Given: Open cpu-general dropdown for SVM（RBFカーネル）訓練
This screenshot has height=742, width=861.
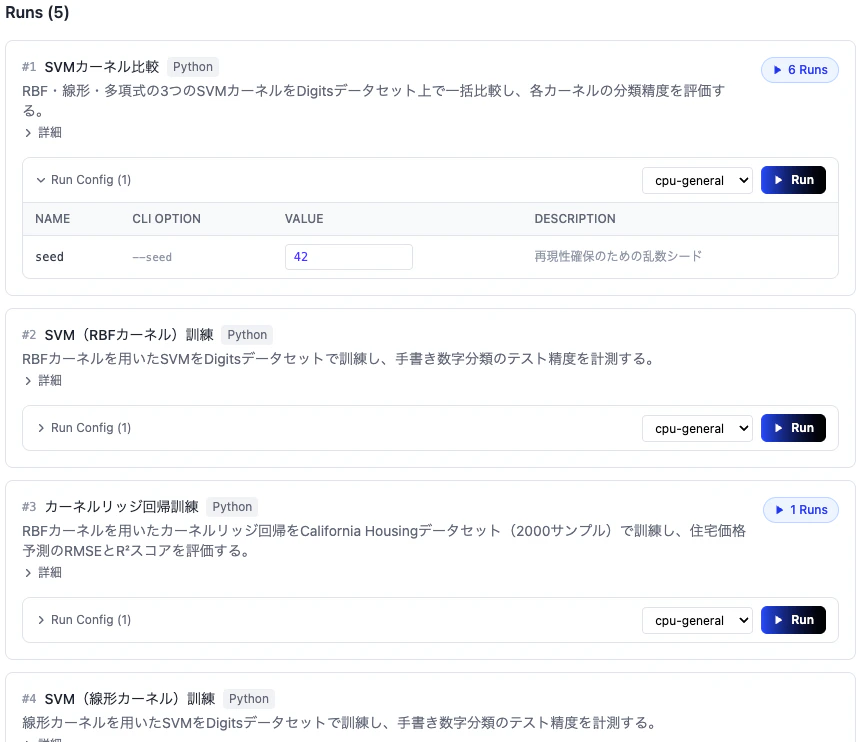Looking at the screenshot, I should coord(697,428).
